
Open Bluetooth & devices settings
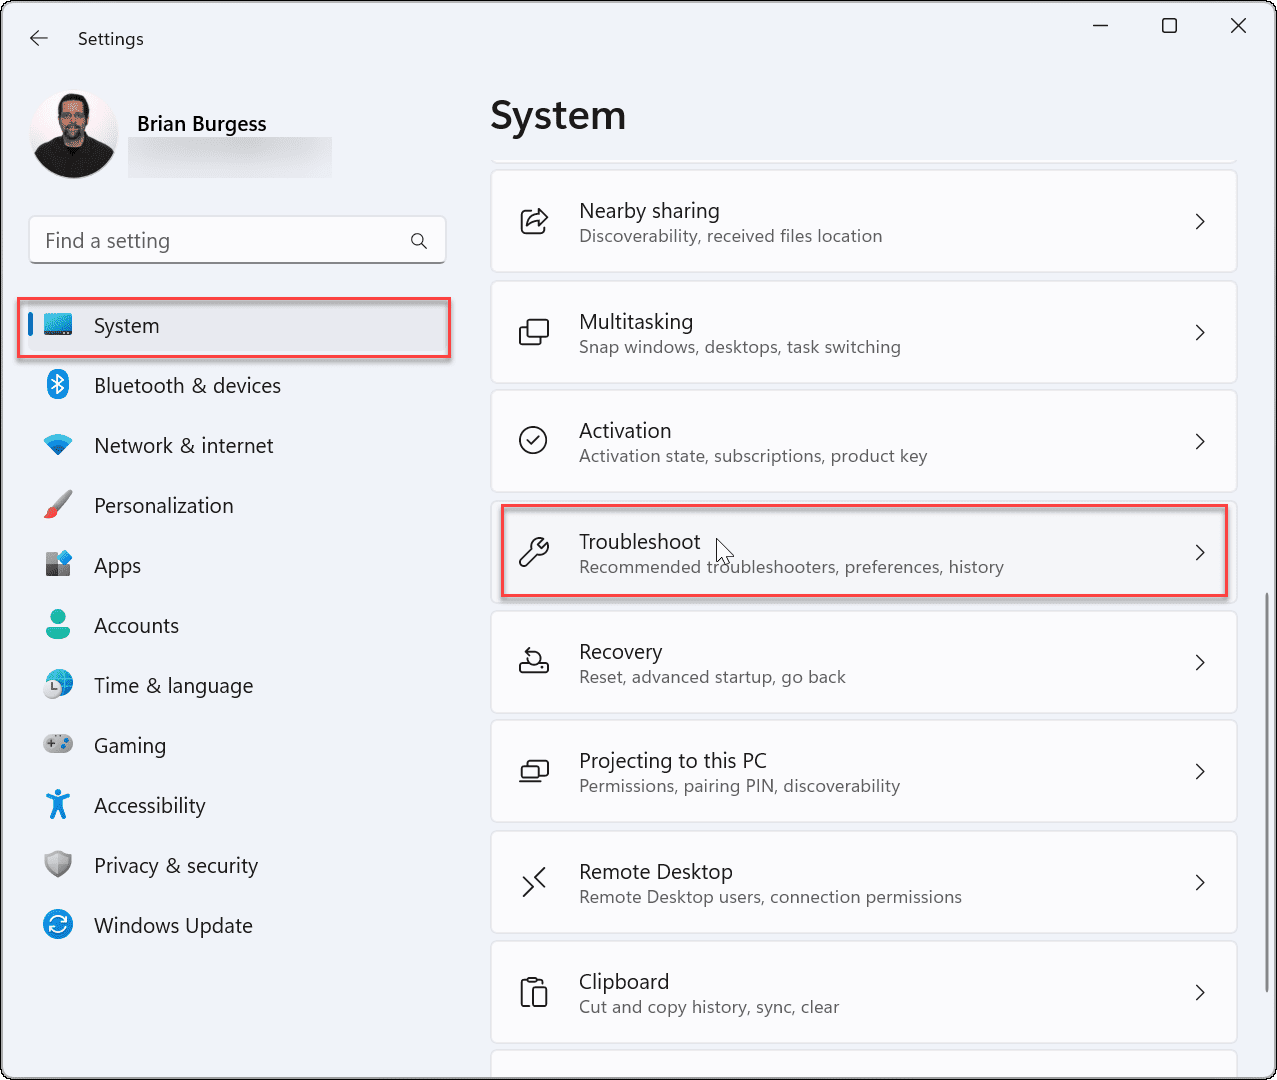coord(187,386)
